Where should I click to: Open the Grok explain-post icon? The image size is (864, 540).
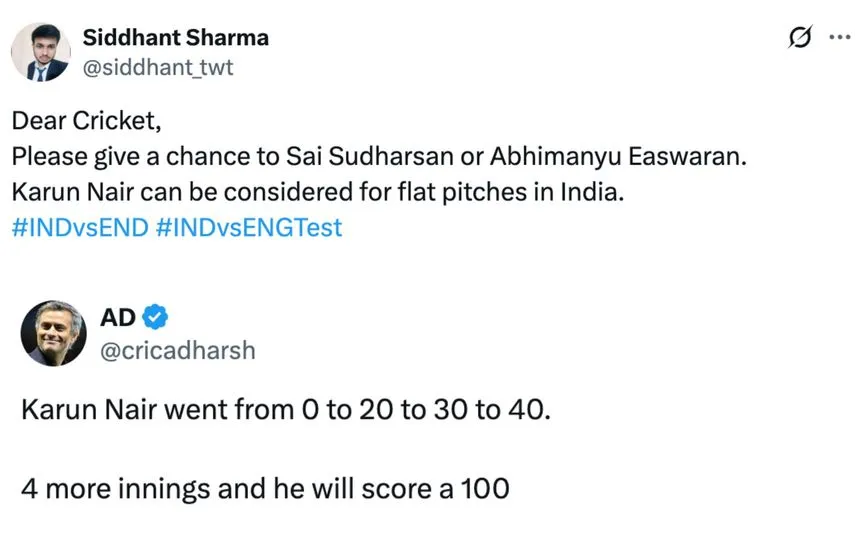(x=800, y=37)
